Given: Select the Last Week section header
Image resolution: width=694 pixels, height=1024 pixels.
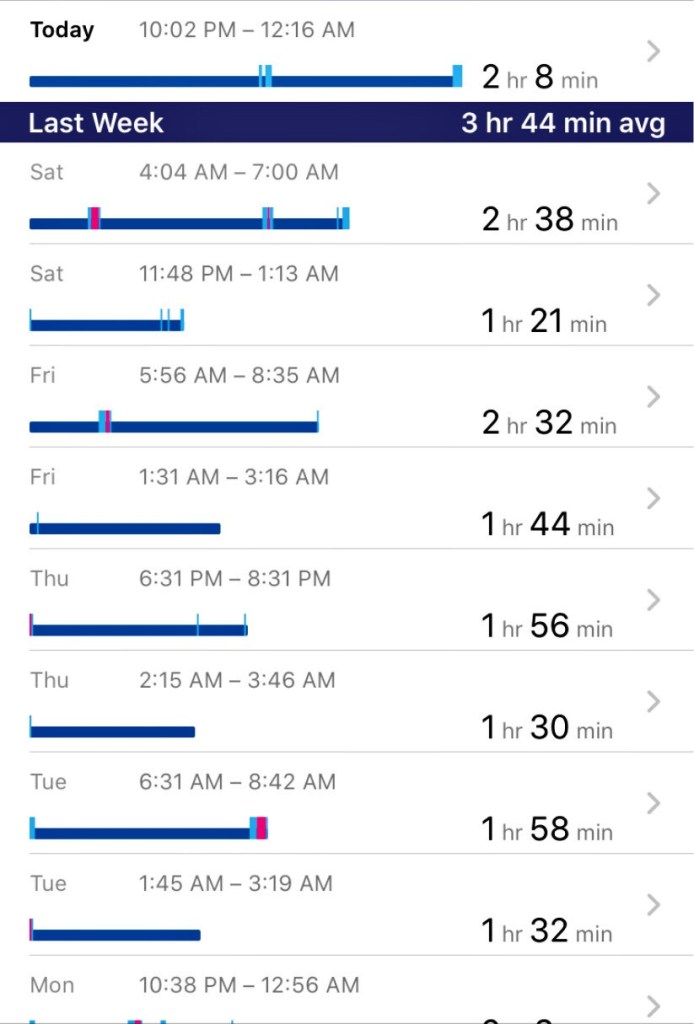Looking at the screenshot, I should click(96, 123).
